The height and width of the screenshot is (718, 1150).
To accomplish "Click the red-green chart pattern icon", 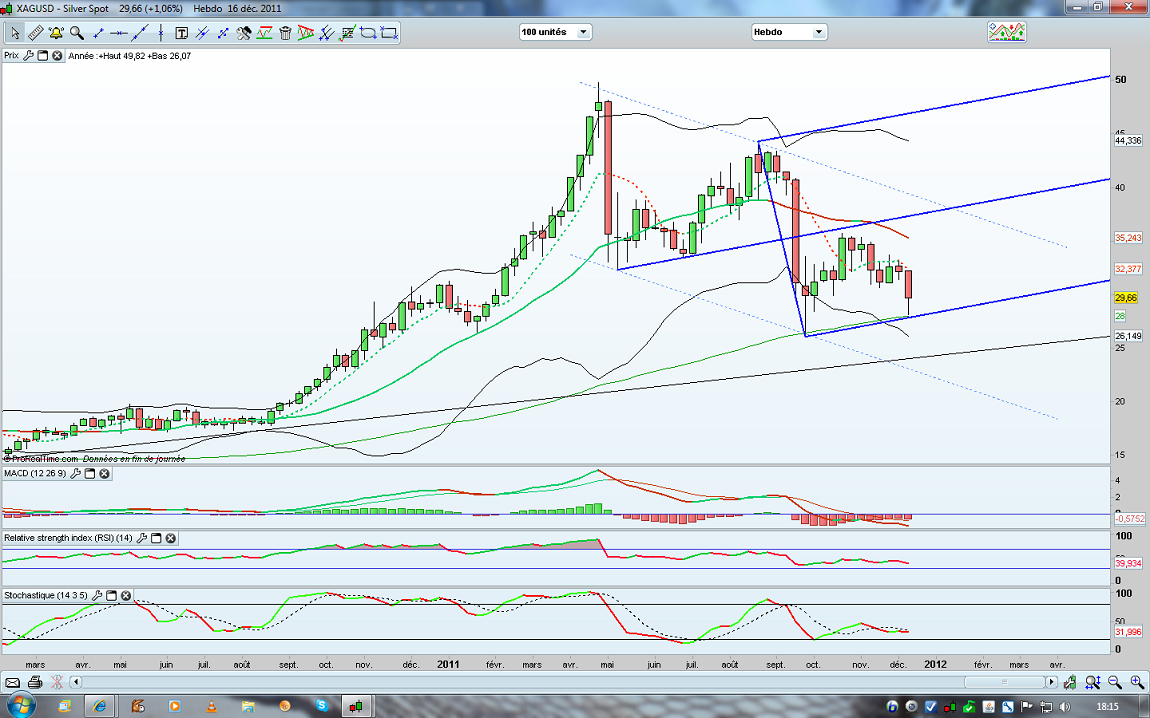I will (x=265, y=33).
